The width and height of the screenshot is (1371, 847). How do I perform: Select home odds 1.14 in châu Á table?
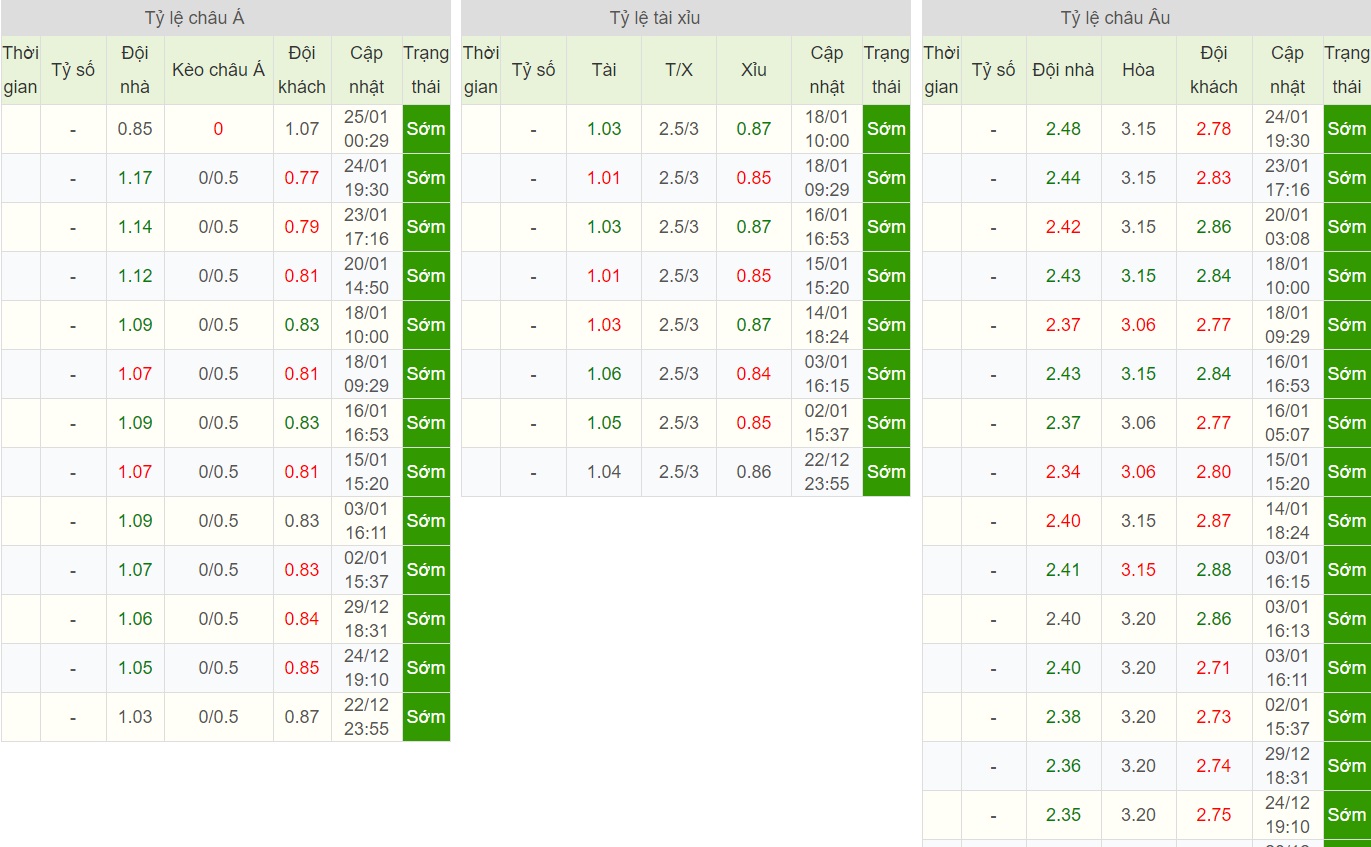[135, 227]
